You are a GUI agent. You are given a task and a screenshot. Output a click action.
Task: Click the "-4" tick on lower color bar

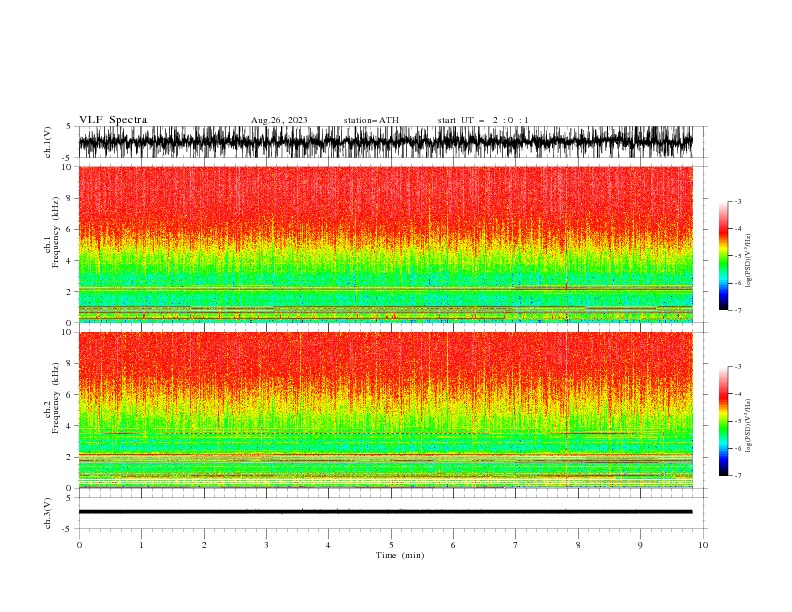(x=737, y=394)
